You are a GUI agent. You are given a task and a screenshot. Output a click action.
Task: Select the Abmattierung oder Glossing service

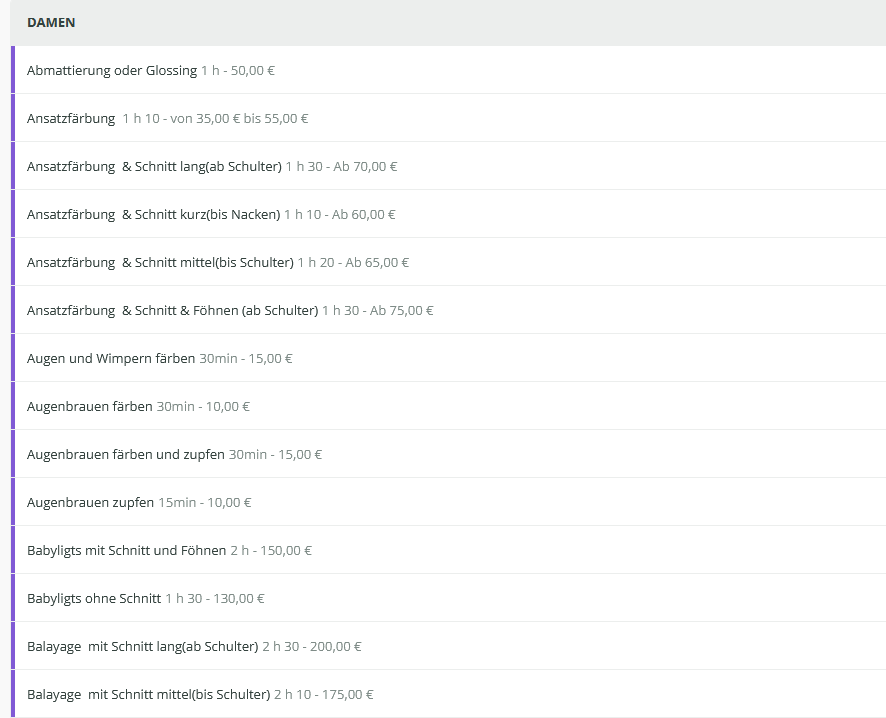tap(112, 71)
